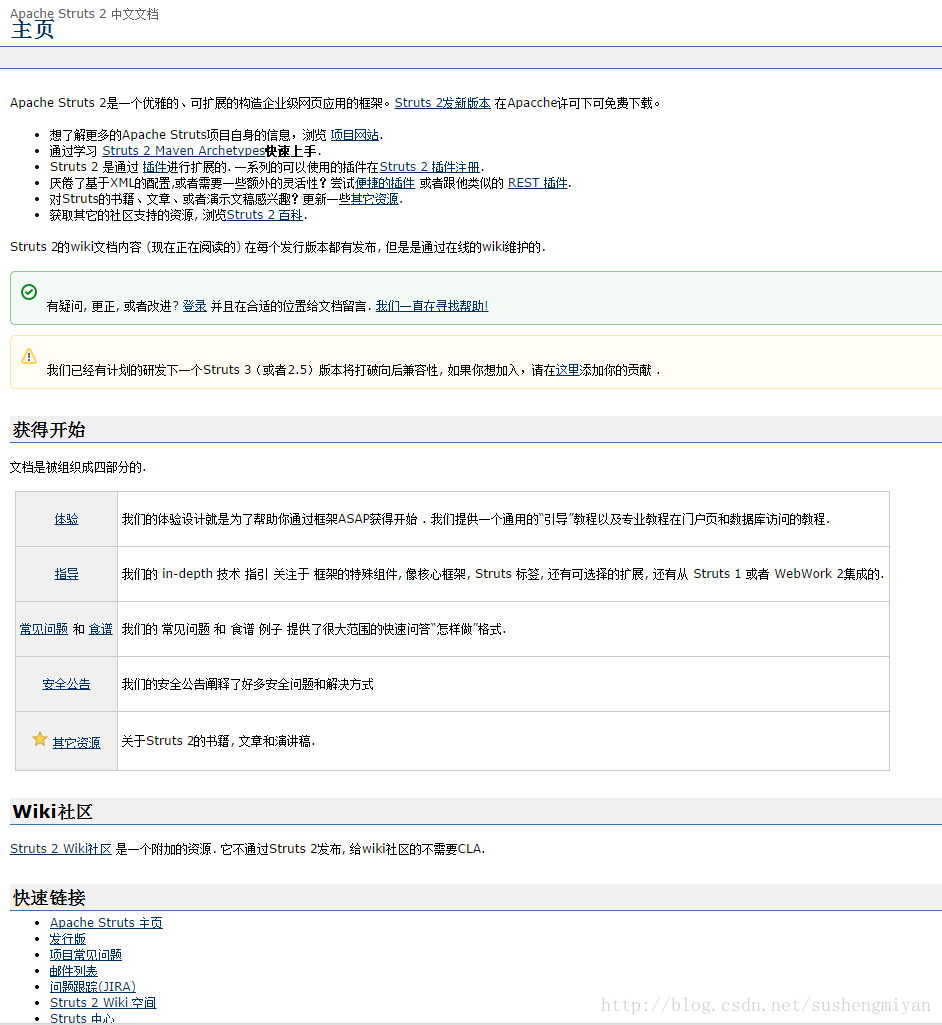
Task: Open the Struts 2发新版本 link
Action: point(443,103)
